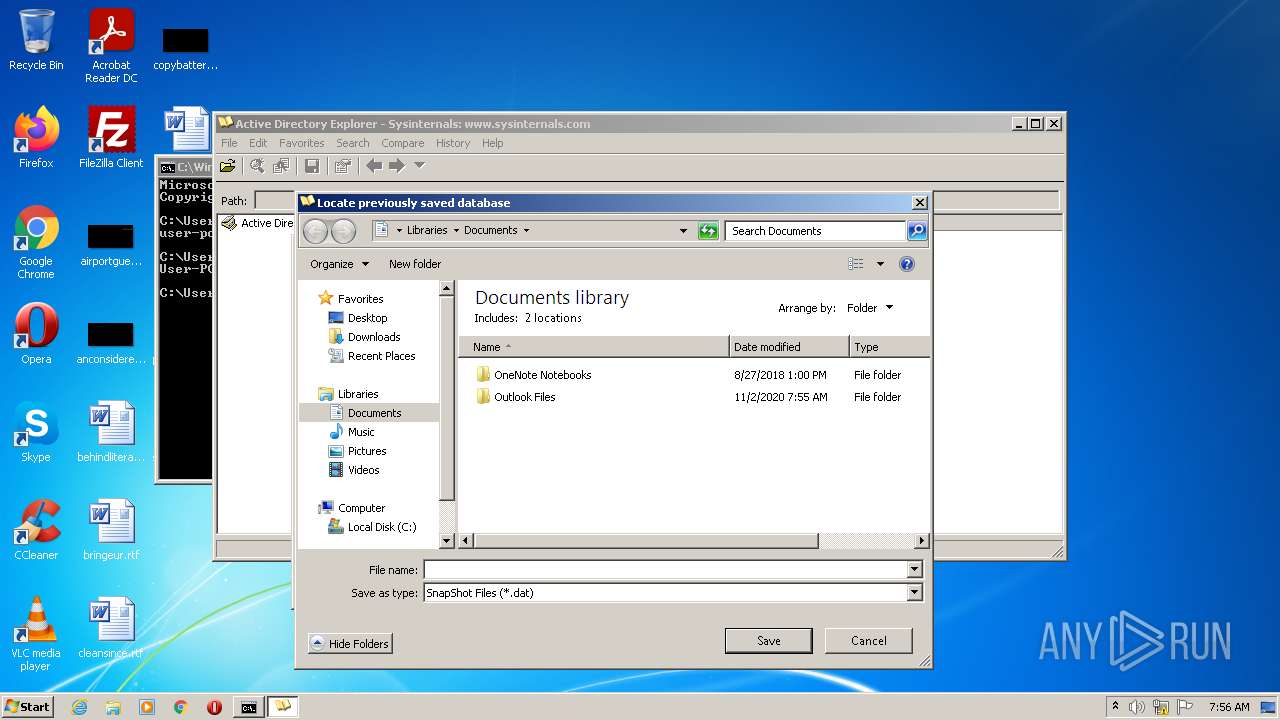Viewport: 1280px width, 720px height.
Task: Click the volume speaker icon in system tray
Action: pos(1137,707)
